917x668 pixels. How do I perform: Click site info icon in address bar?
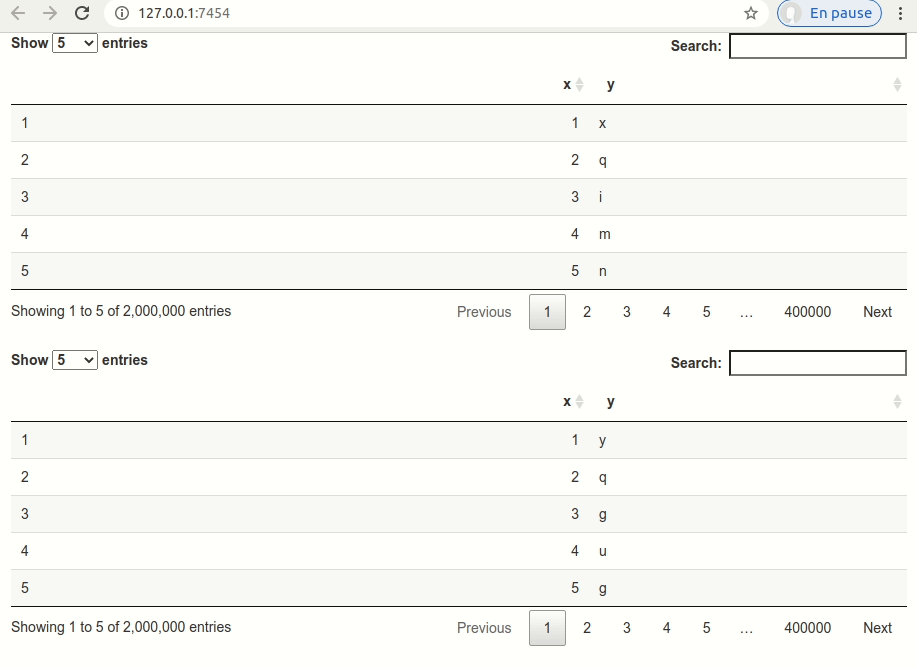(x=121, y=13)
